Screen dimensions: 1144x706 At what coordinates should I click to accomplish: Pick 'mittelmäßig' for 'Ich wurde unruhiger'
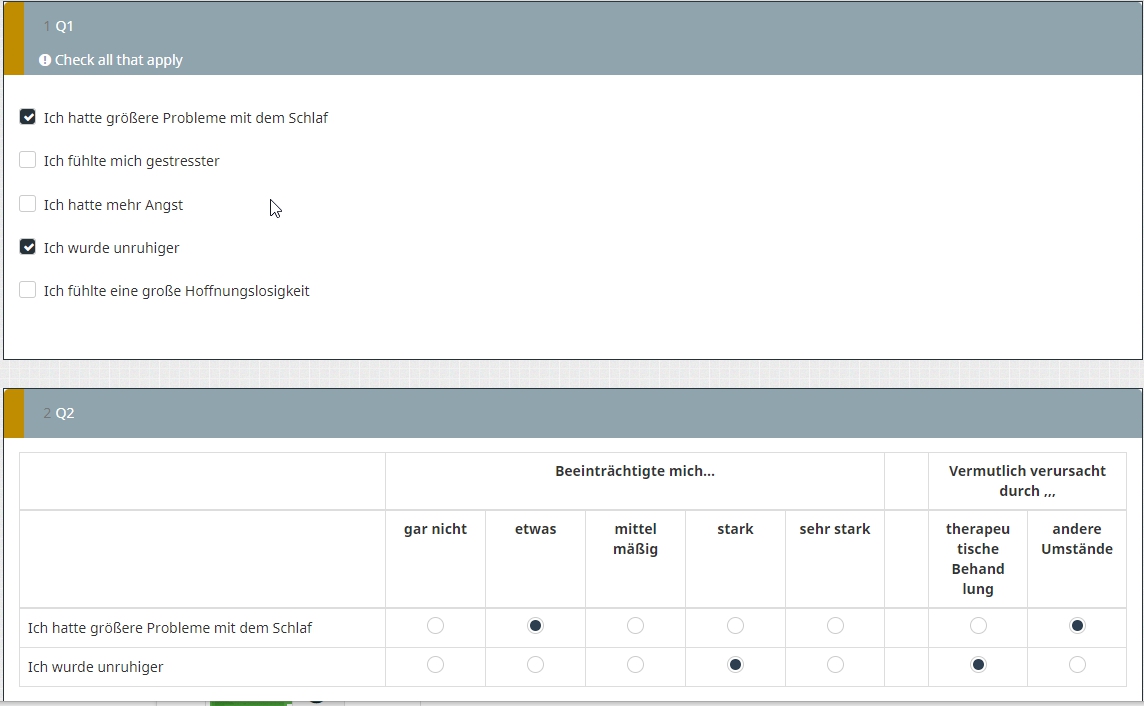(x=635, y=665)
